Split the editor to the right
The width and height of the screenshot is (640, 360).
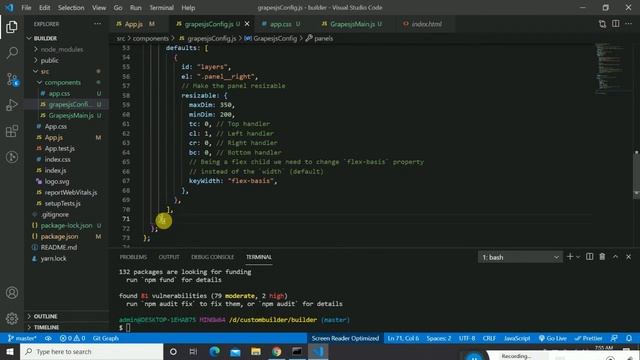pyautogui.click(x=616, y=24)
